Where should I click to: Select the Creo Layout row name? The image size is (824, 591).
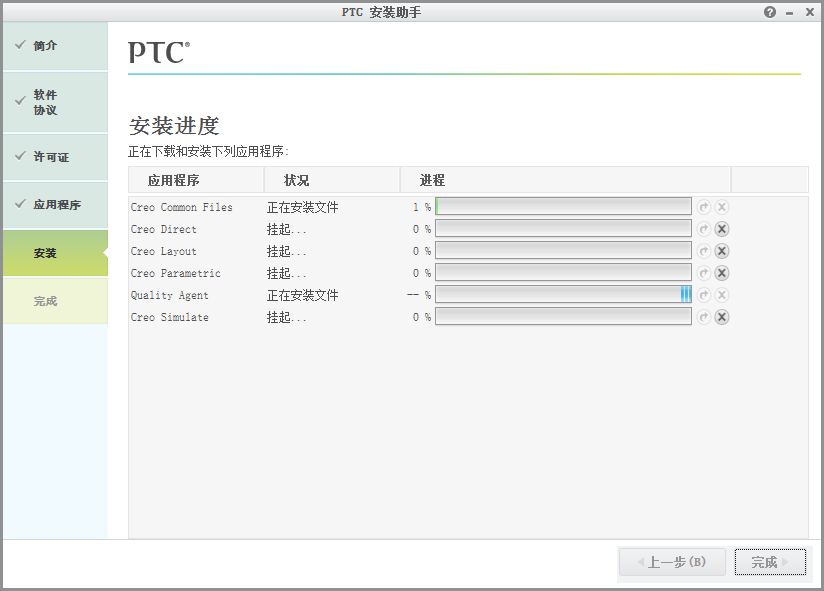tap(163, 252)
